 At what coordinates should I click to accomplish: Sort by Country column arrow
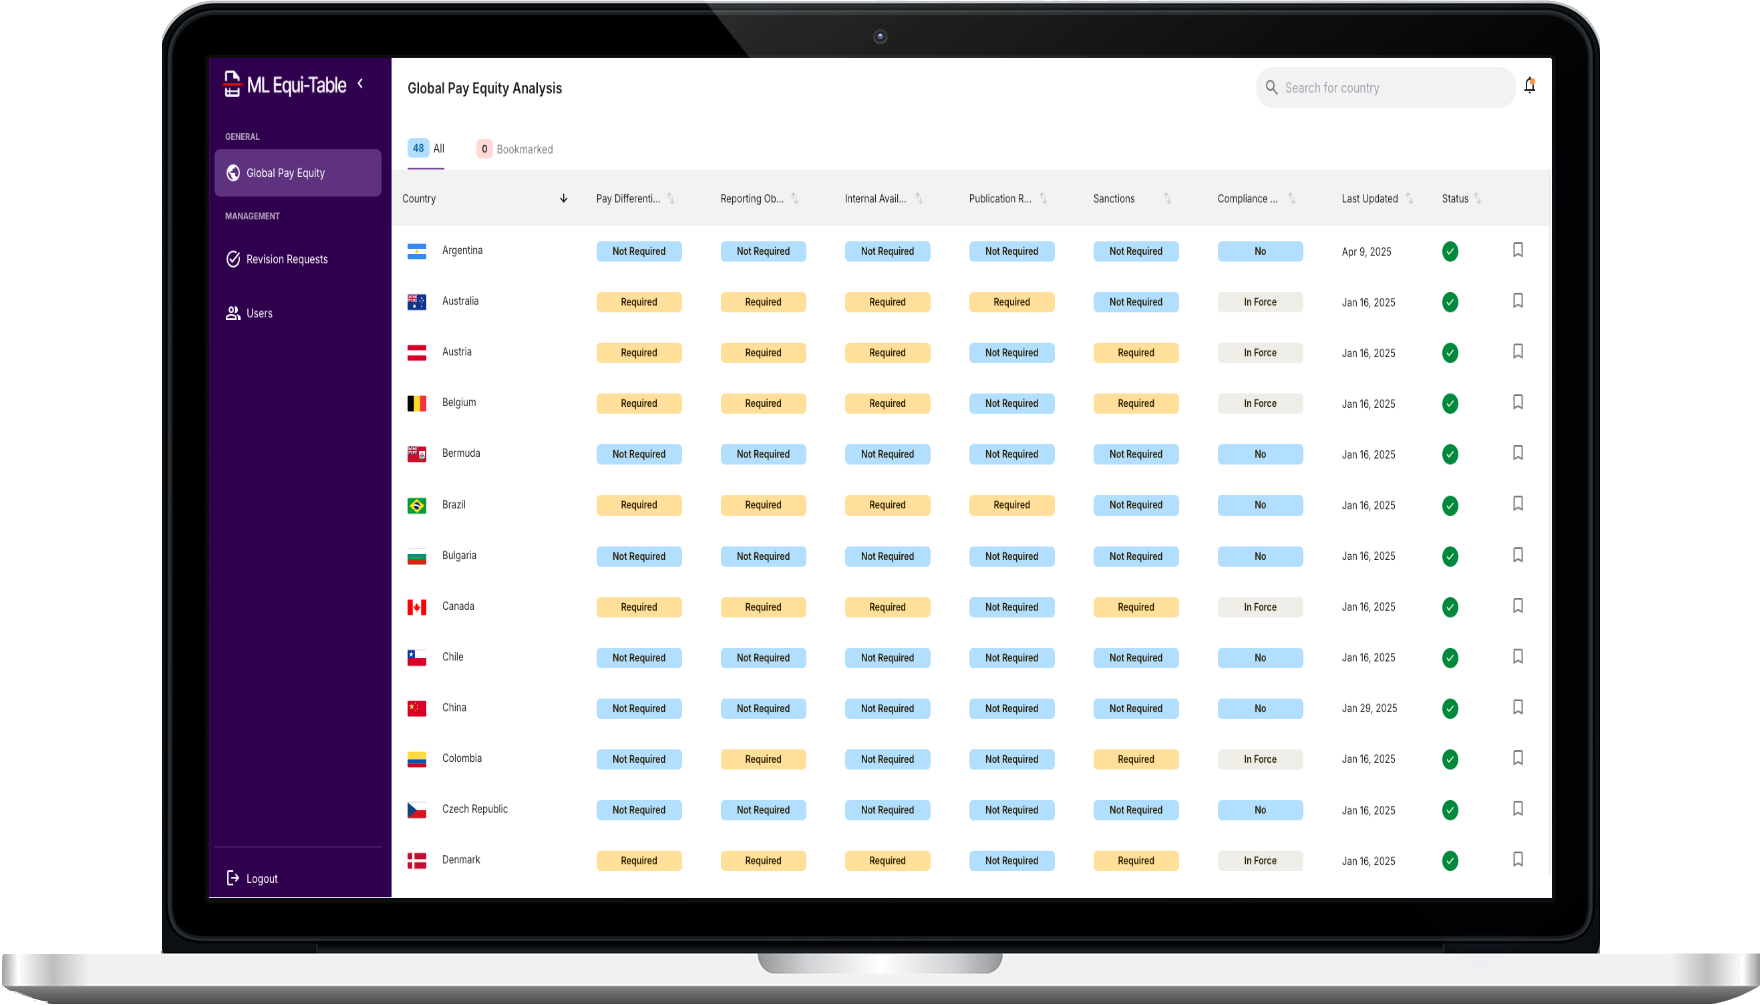click(x=563, y=198)
